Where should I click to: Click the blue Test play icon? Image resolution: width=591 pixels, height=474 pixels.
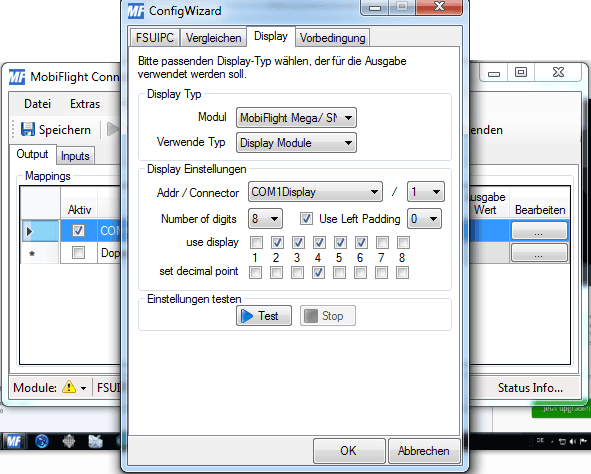[247, 316]
